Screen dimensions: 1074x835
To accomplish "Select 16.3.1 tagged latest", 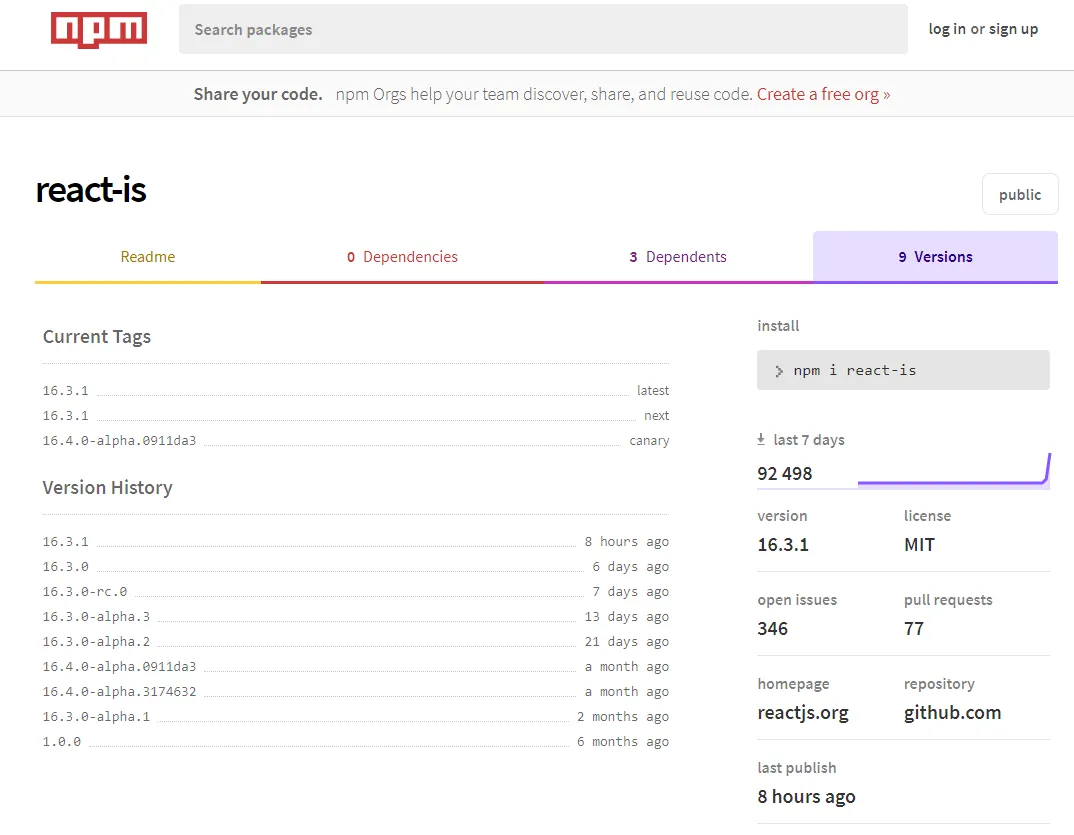I will [66, 390].
